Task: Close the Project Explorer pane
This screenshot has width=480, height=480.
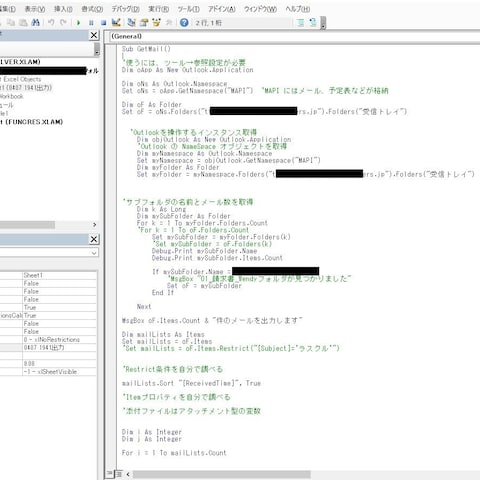Action: 94,35
